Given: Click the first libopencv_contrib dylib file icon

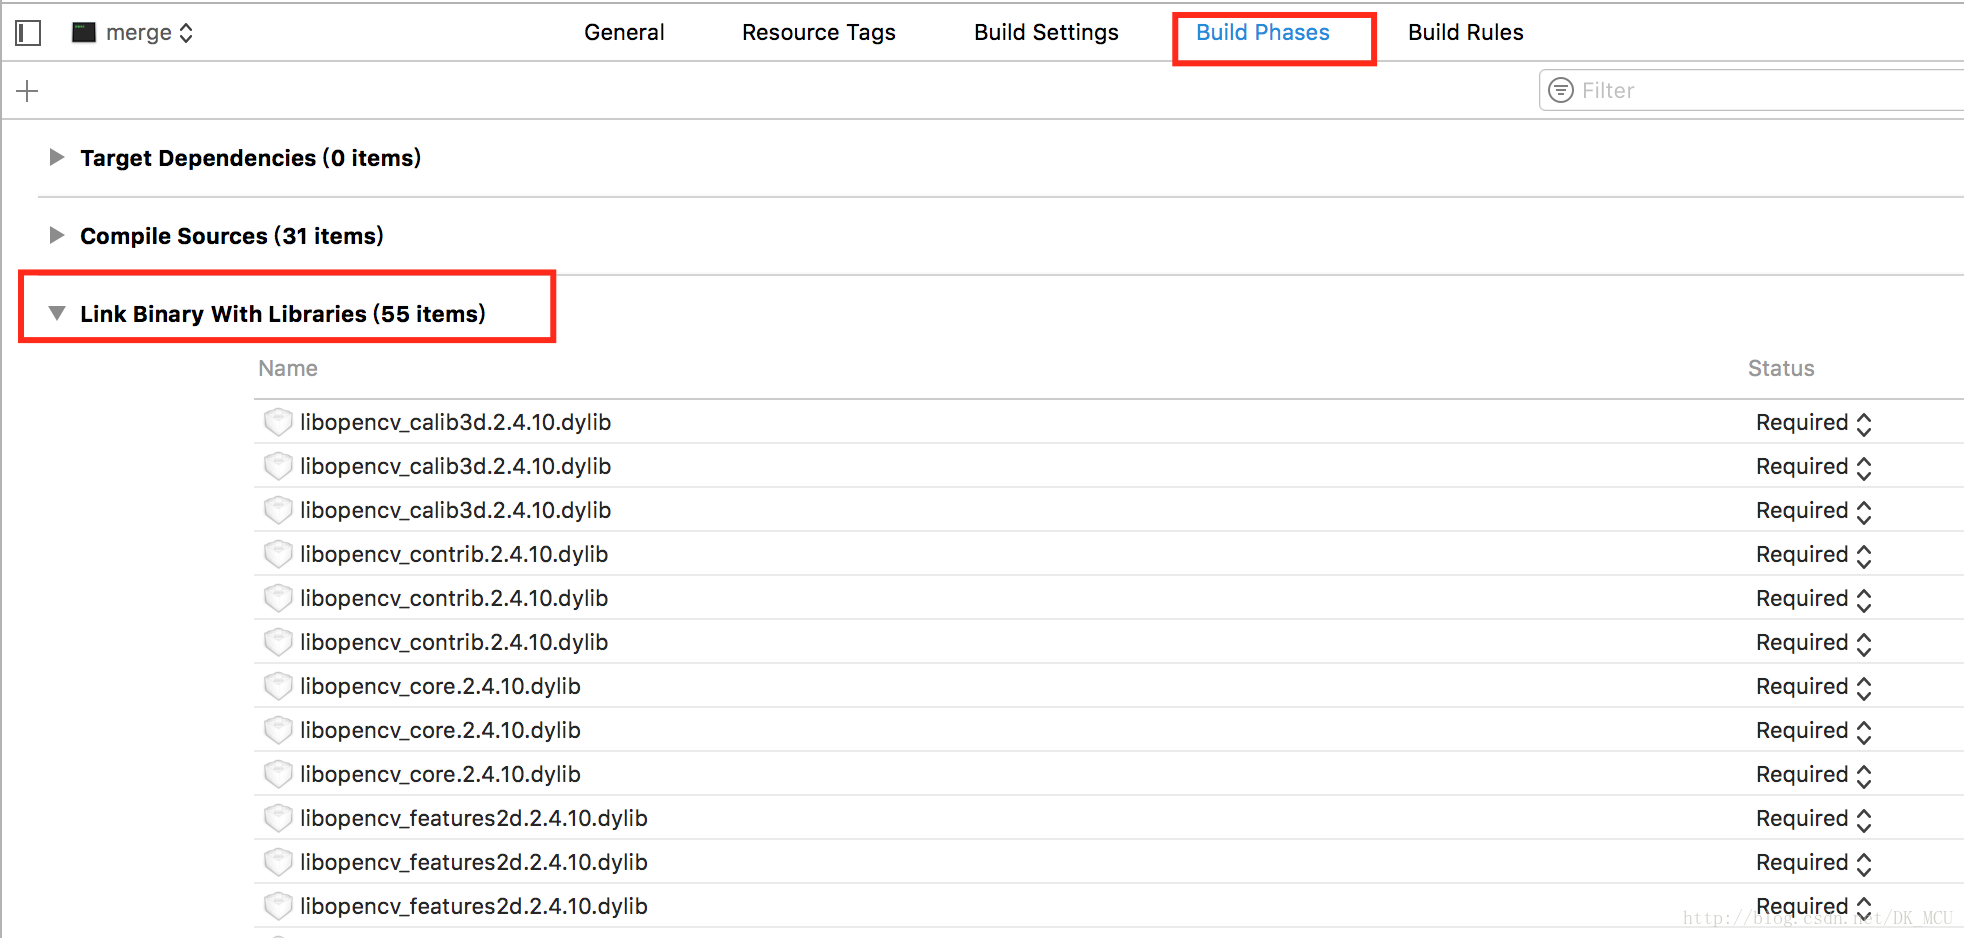Looking at the screenshot, I should [x=278, y=554].
